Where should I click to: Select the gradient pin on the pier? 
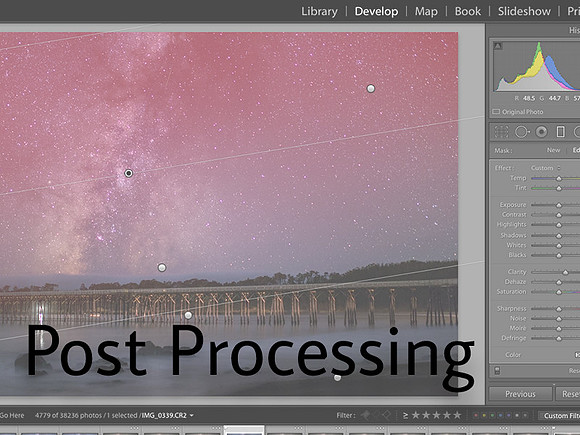coord(188,315)
